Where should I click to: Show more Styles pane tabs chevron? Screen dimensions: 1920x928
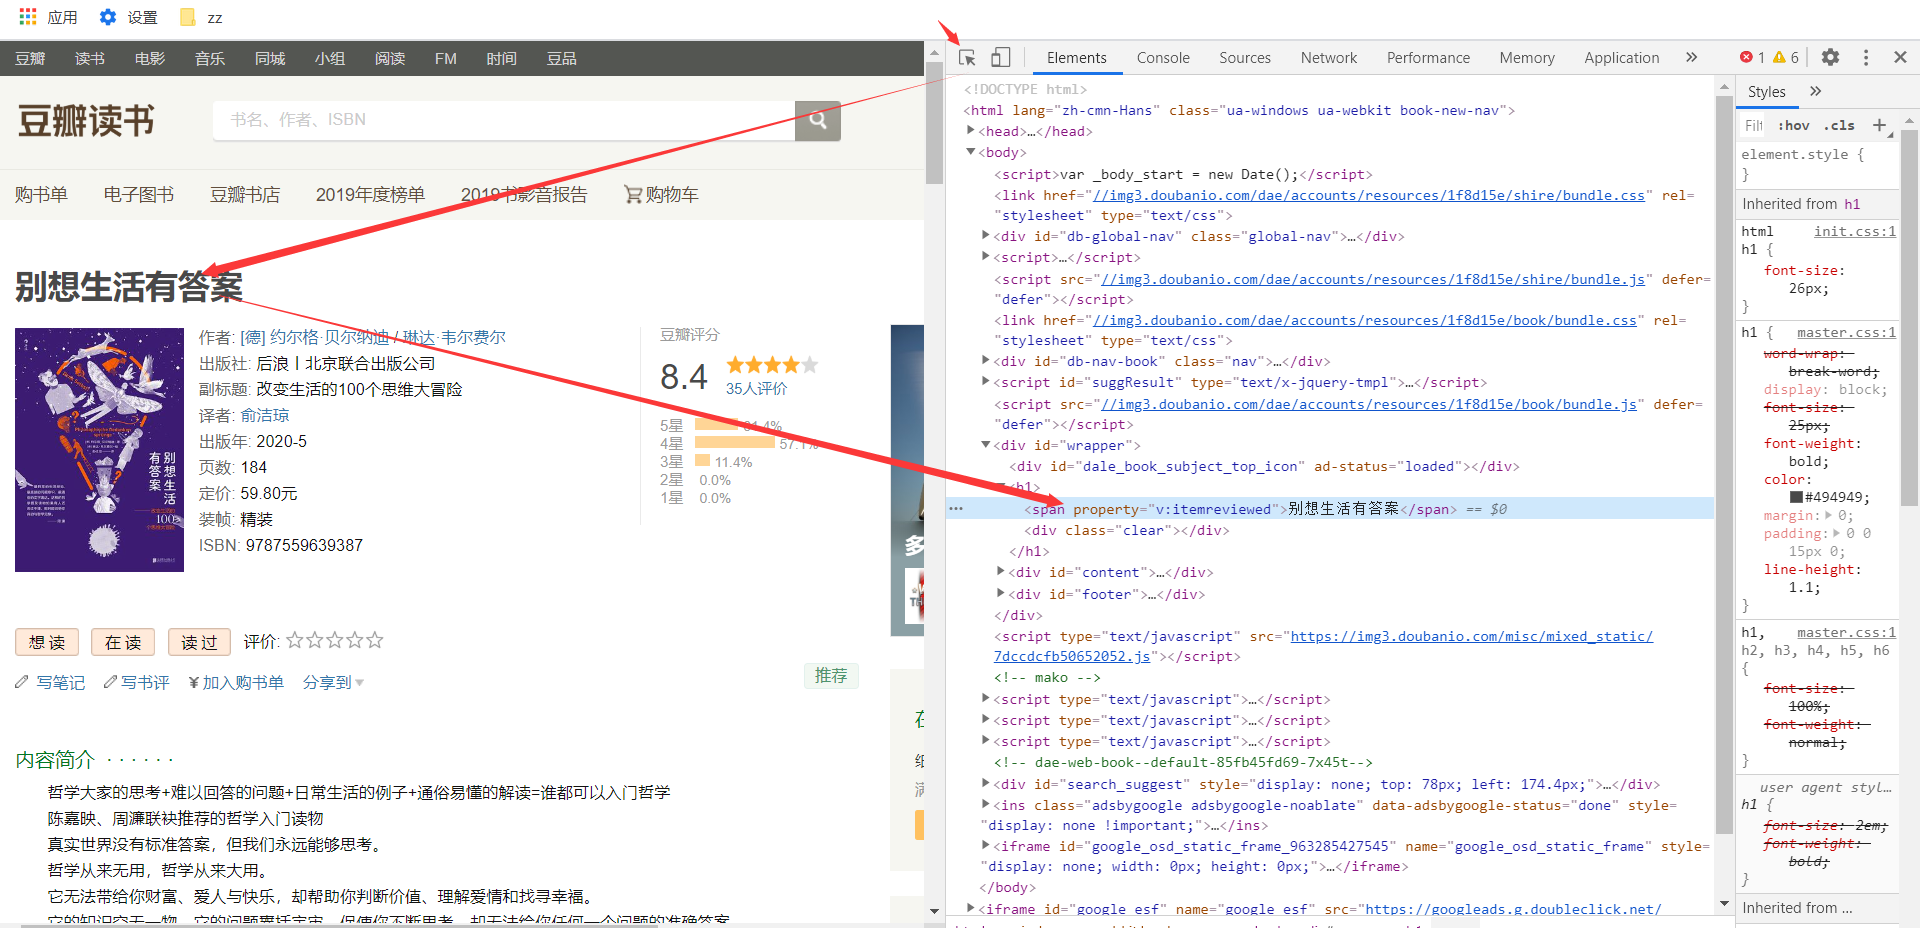click(1815, 91)
